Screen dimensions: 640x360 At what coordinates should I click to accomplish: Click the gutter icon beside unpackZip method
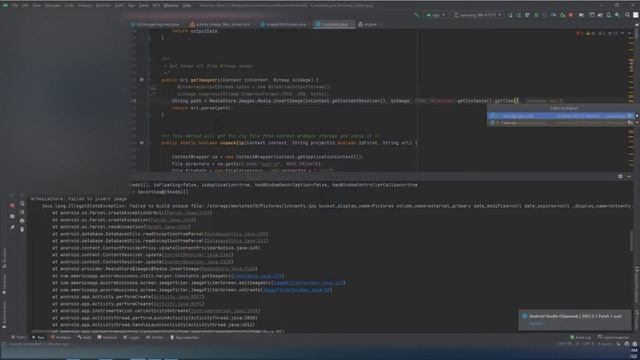tap(142, 143)
